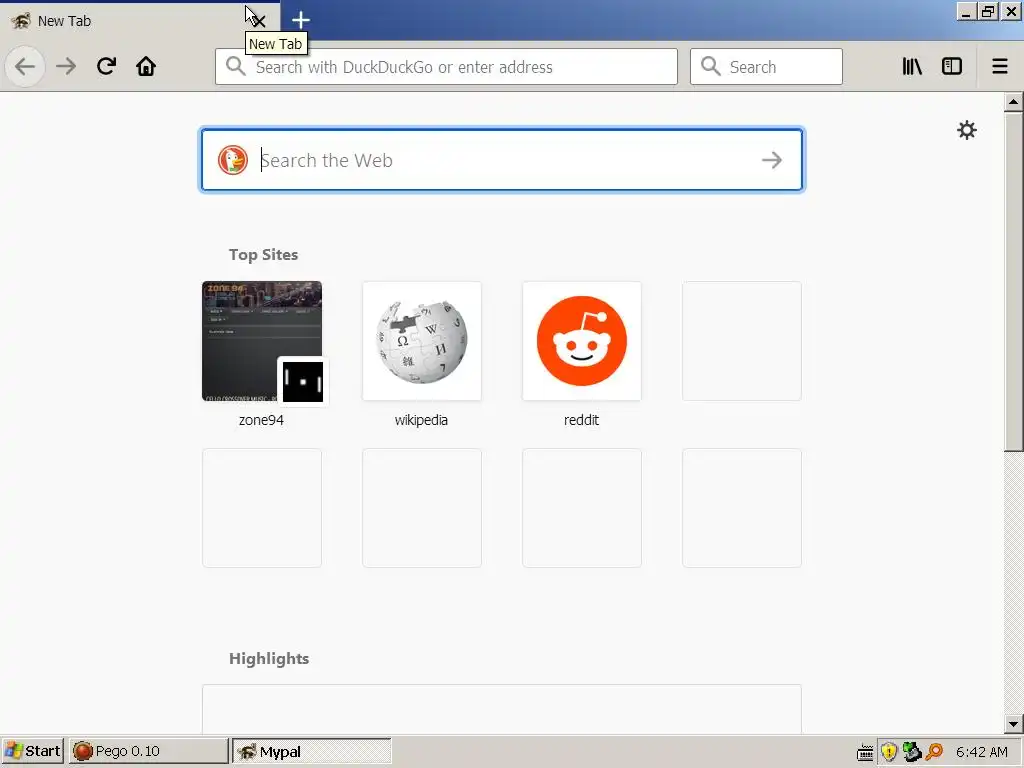
Task: Click the orange magnifier tray icon
Action: point(935,752)
